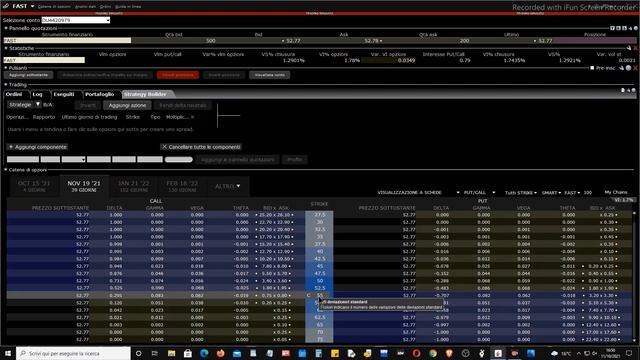The height and width of the screenshot is (360, 640).
Task: Click the first square icon in the Pannello quotazioni header
Action: (612, 28)
